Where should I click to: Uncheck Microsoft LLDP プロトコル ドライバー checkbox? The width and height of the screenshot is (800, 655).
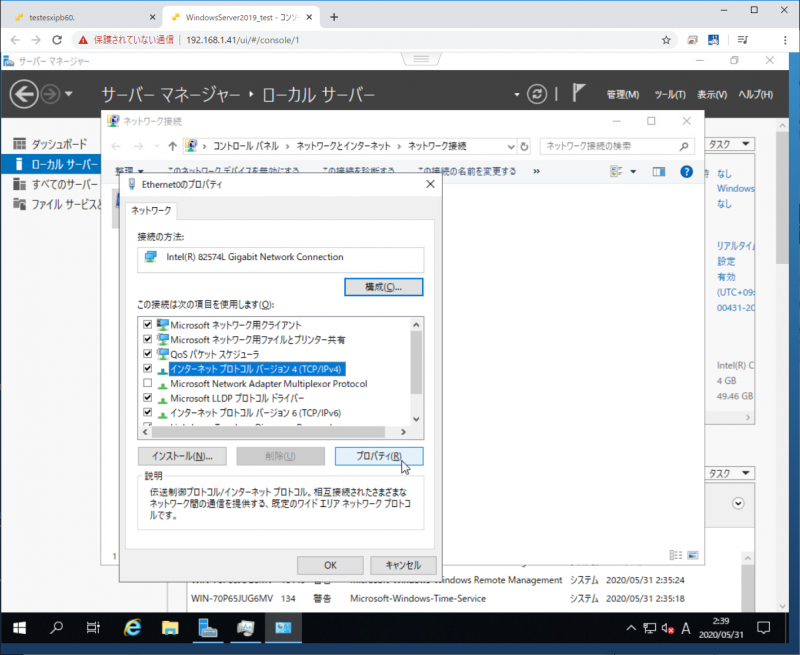(147, 397)
